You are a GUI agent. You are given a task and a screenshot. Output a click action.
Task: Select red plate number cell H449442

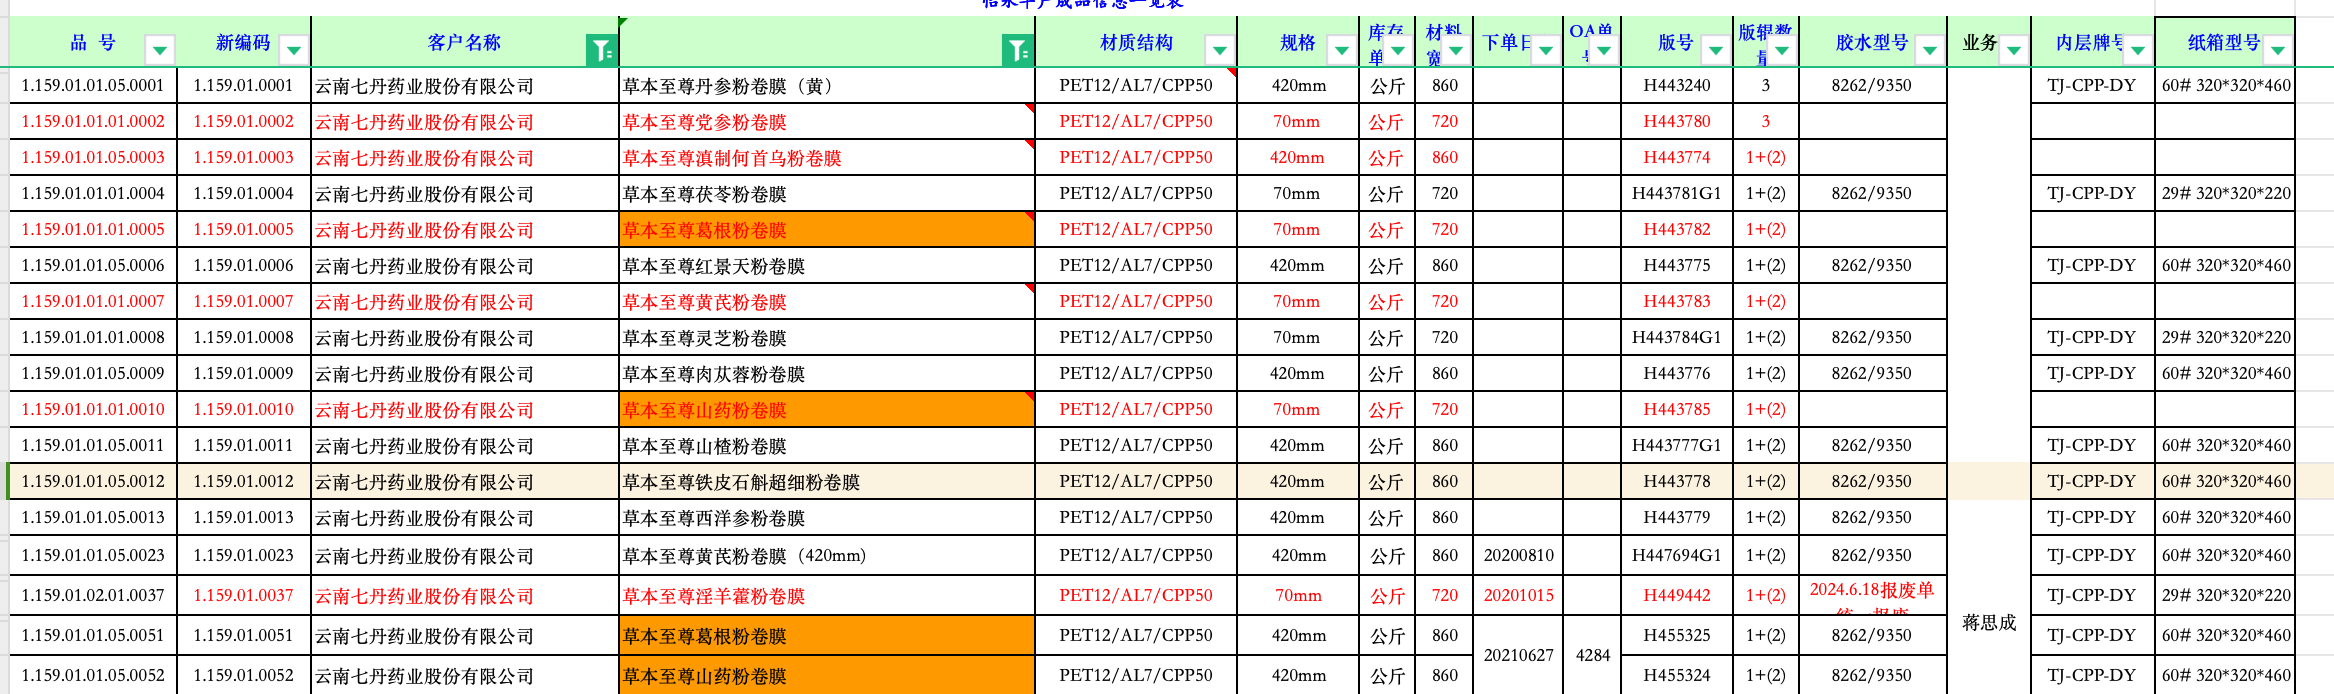1677,596
